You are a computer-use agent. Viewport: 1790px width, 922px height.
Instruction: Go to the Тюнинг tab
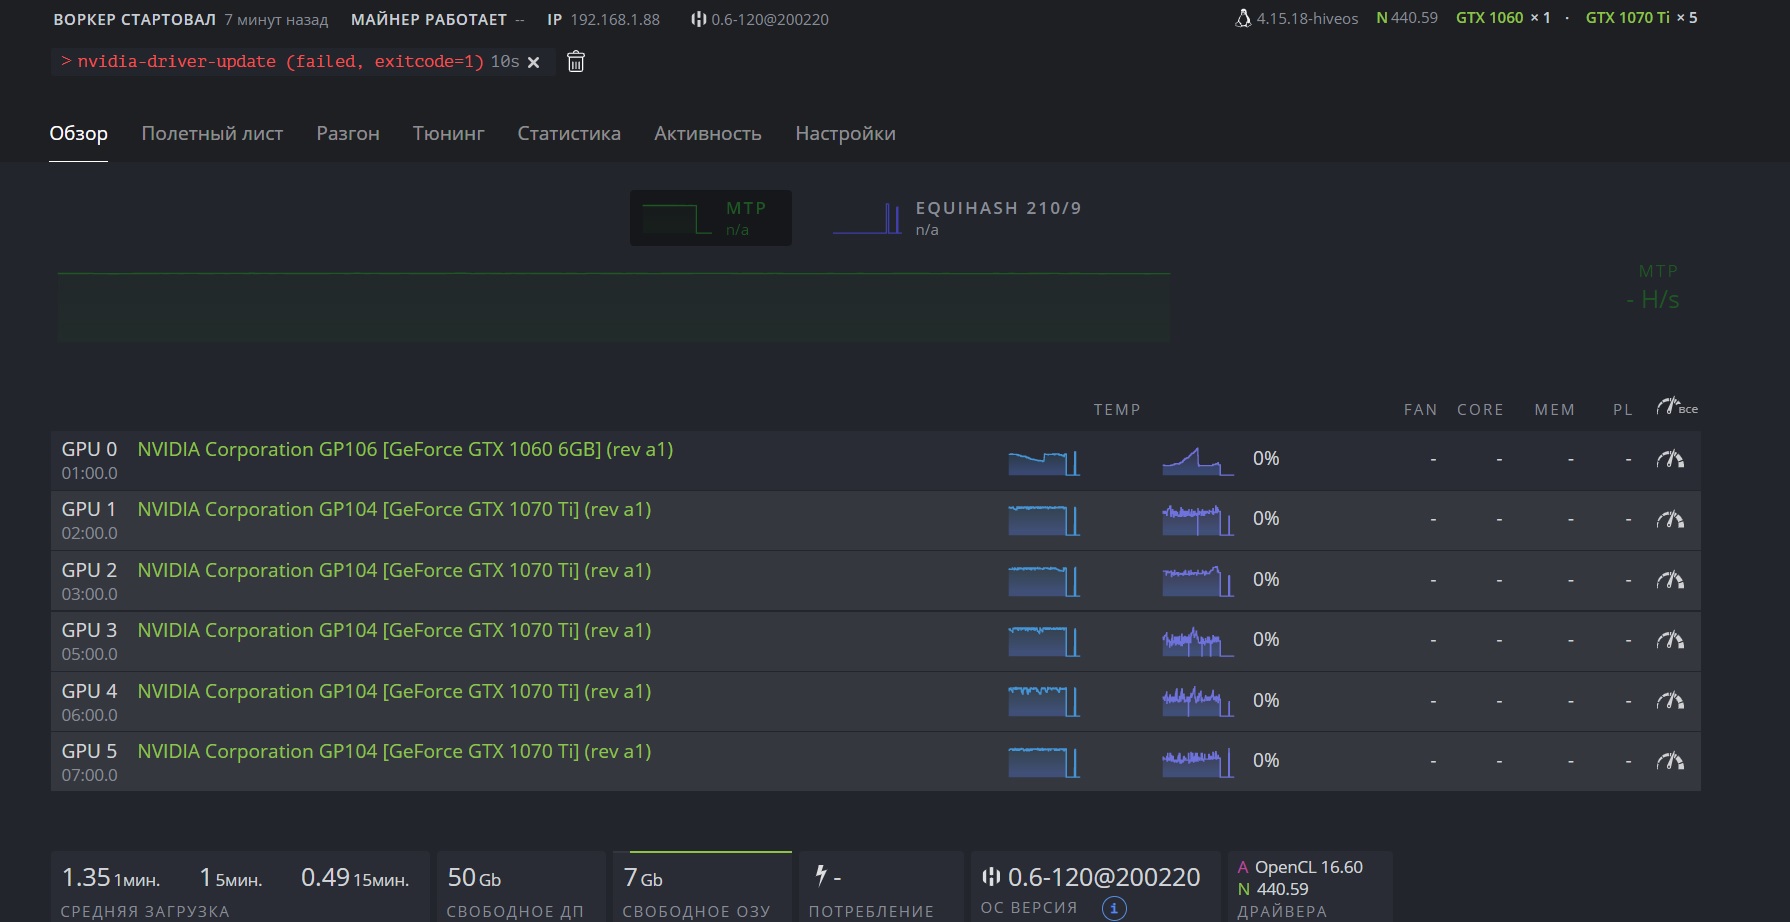click(x=448, y=134)
